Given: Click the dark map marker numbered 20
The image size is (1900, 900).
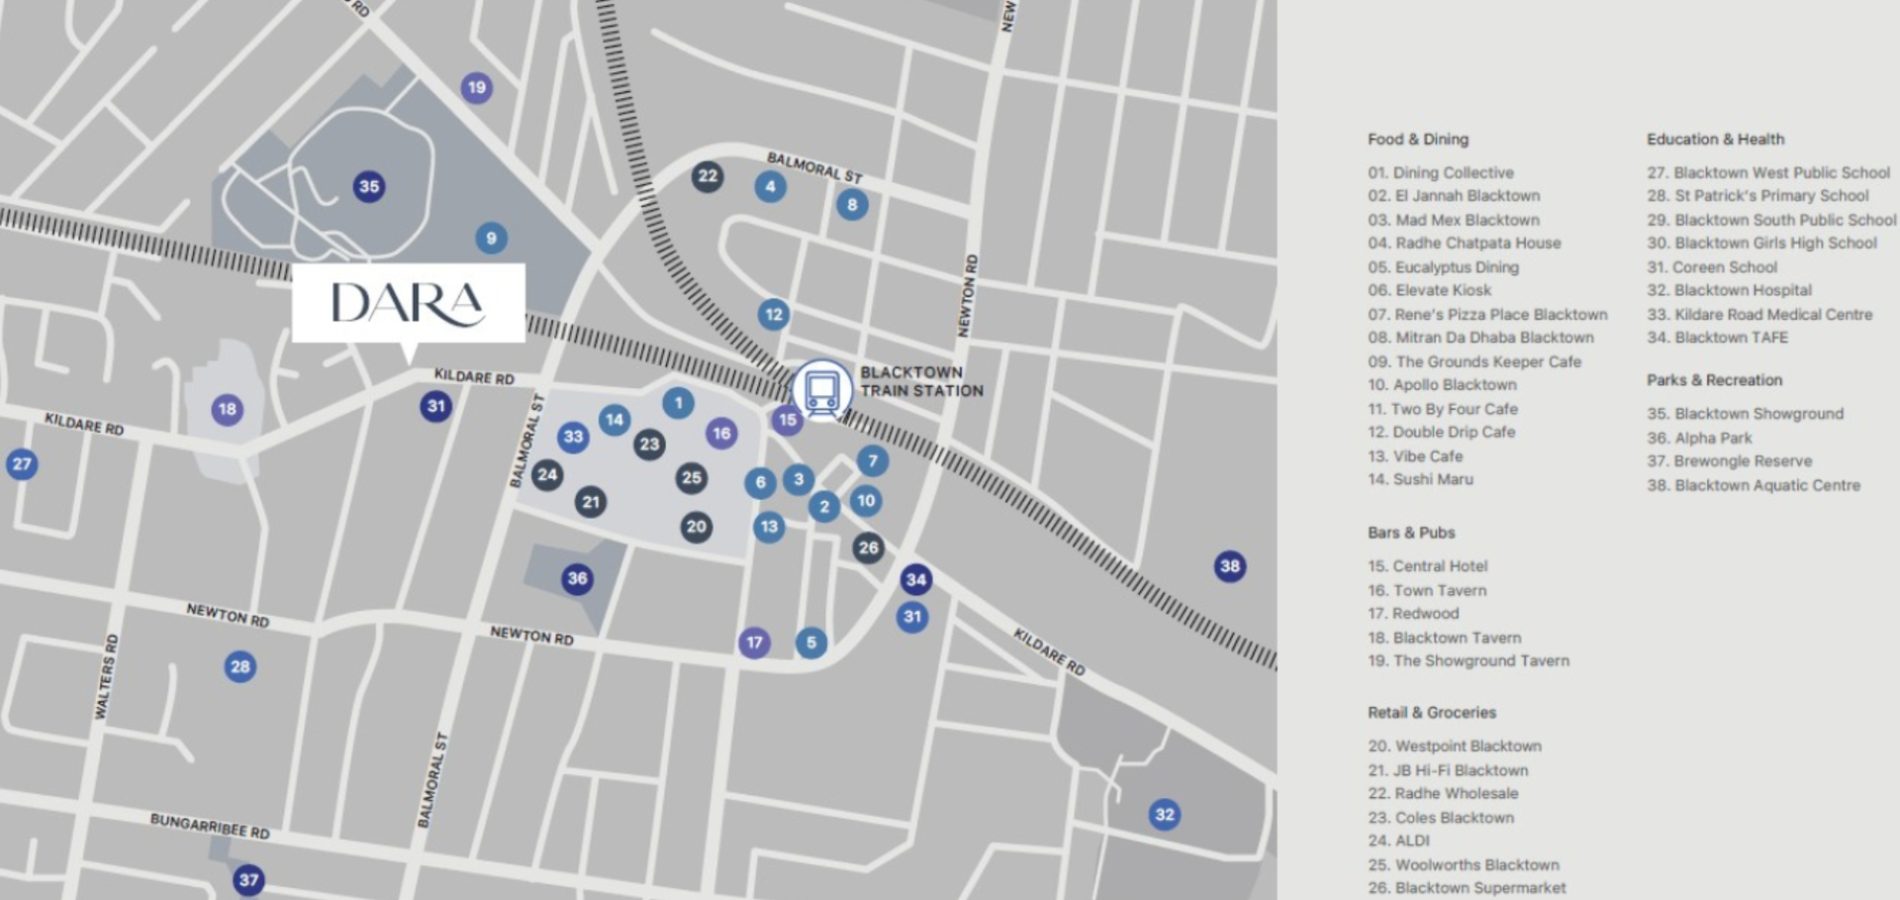Looking at the screenshot, I should [x=696, y=527].
